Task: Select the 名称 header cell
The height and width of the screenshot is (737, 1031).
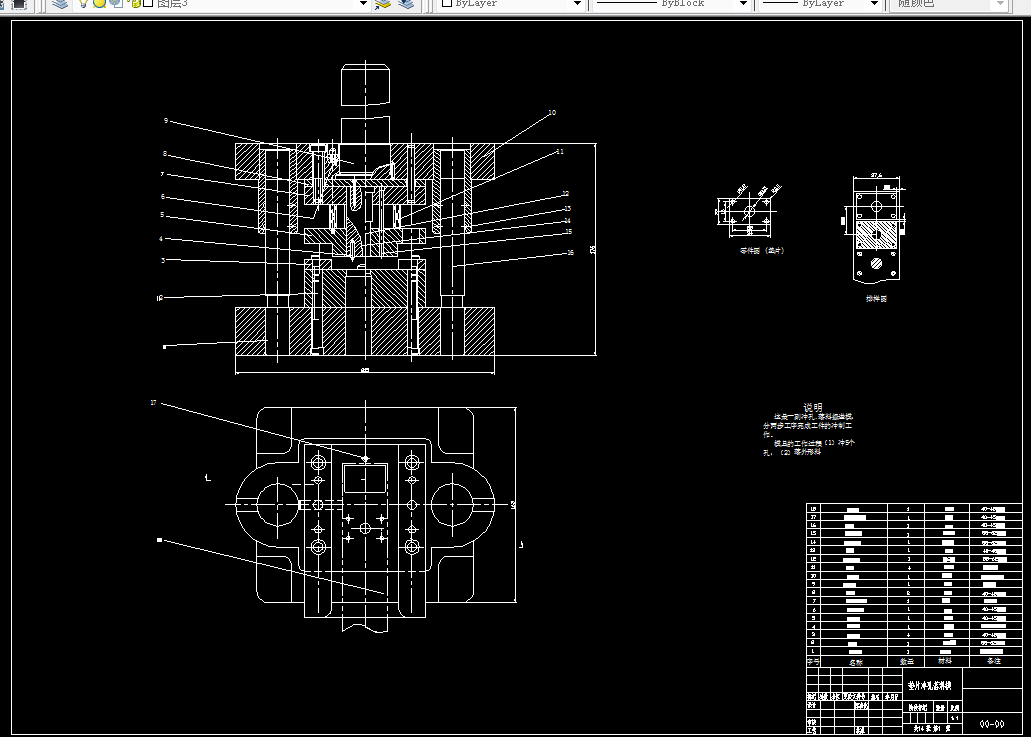Action: click(855, 662)
